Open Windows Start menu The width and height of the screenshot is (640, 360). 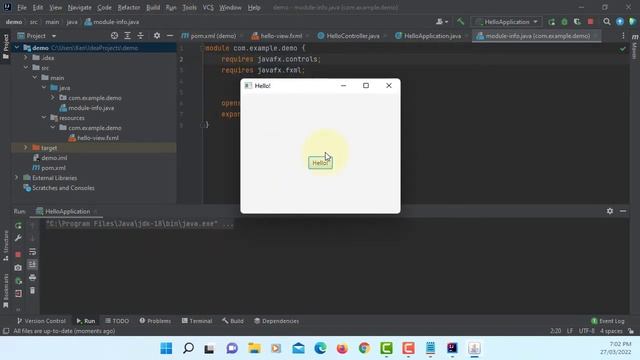[x=166, y=348]
